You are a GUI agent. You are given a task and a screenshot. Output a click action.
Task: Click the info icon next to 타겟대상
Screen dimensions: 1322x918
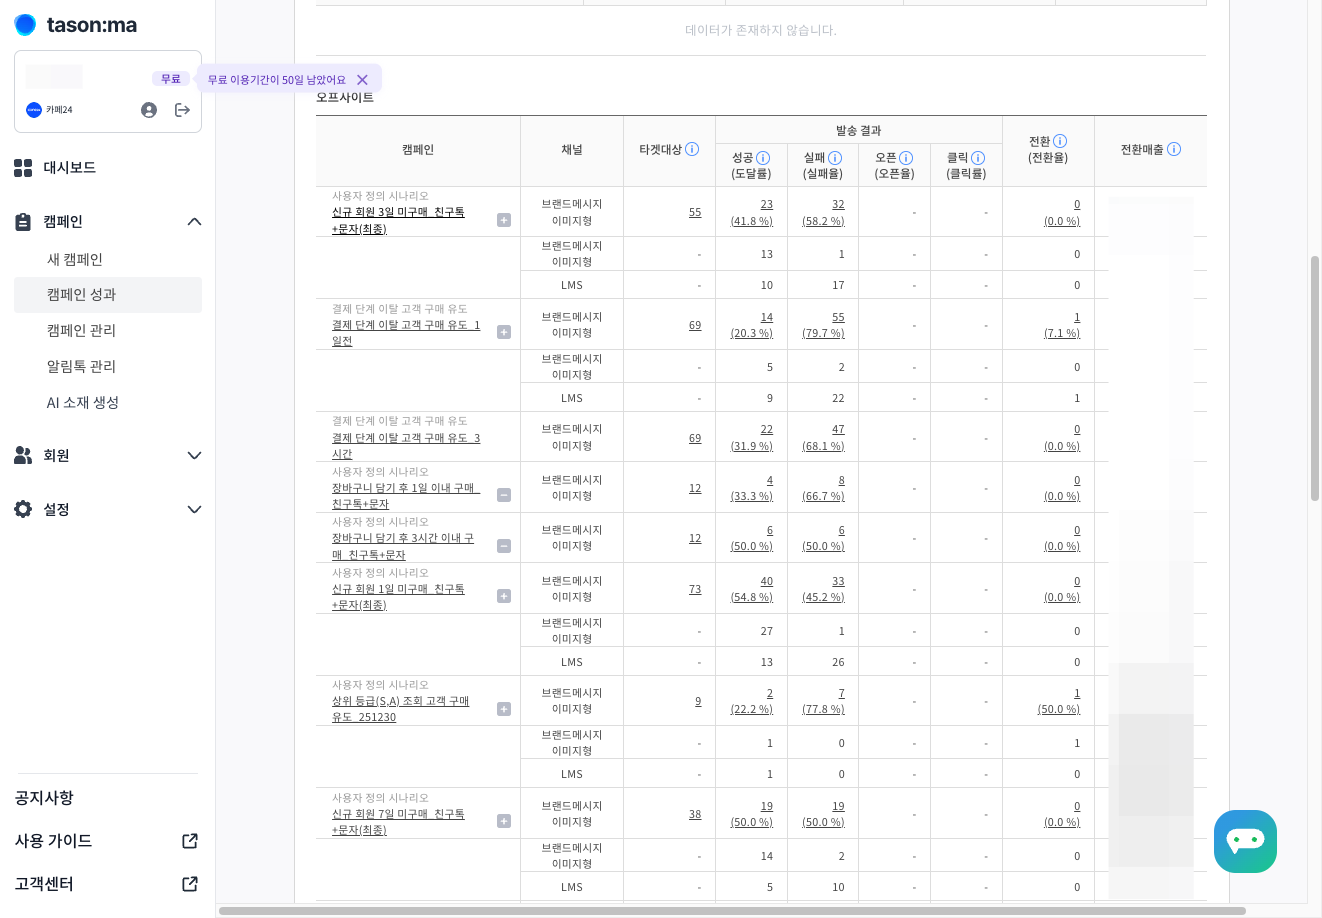click(692, 149)
